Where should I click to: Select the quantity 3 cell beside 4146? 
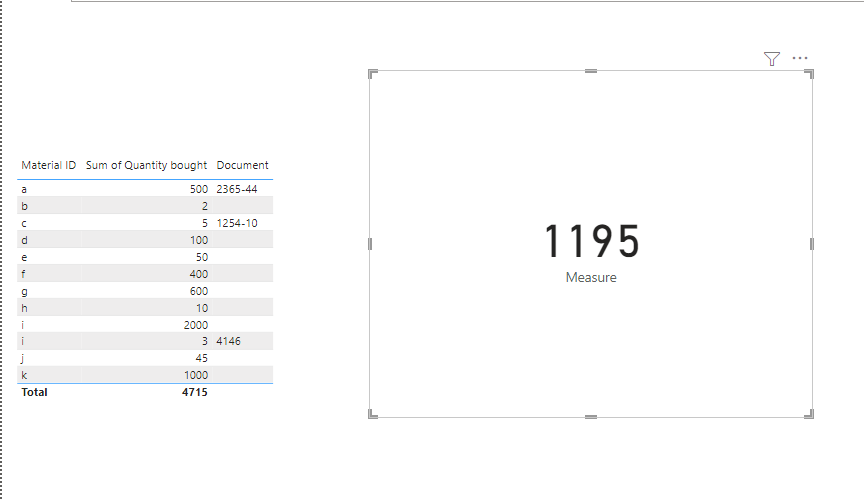pos(204,341)
